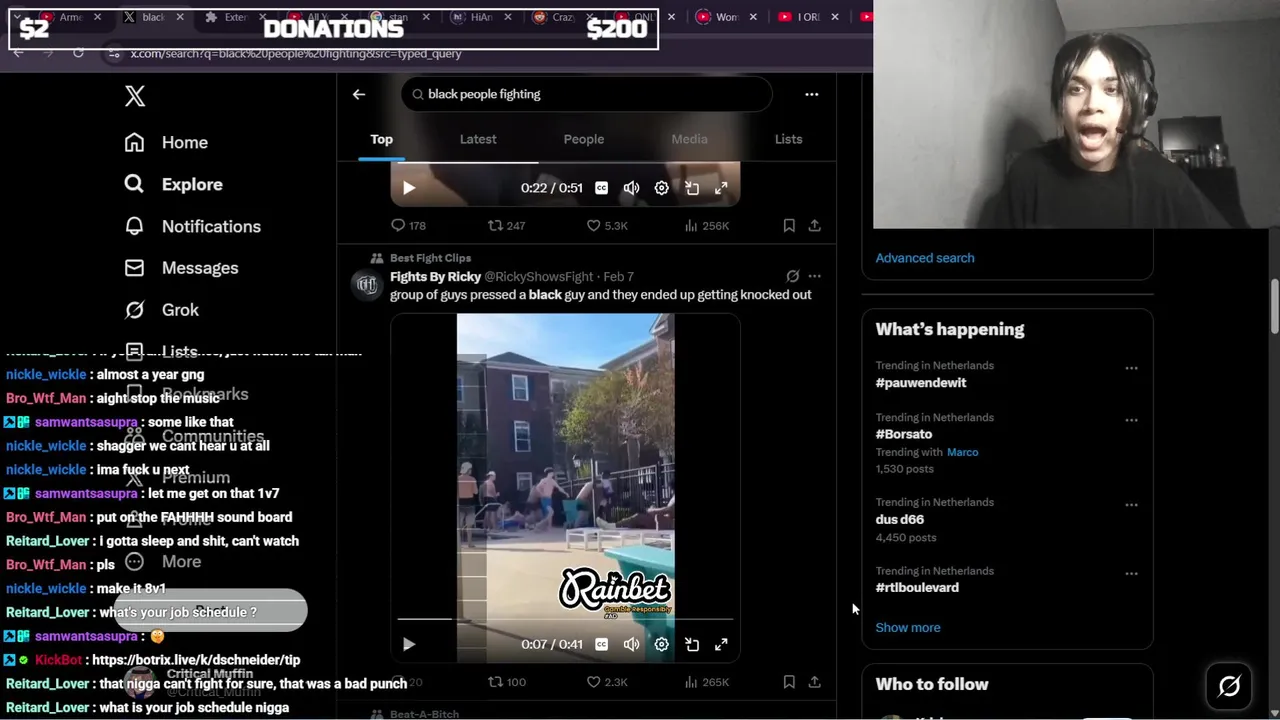Open the Fights By Ricky profile name
The height and width of the screenshot is (720, 1280).
click(x=436, y=276)
